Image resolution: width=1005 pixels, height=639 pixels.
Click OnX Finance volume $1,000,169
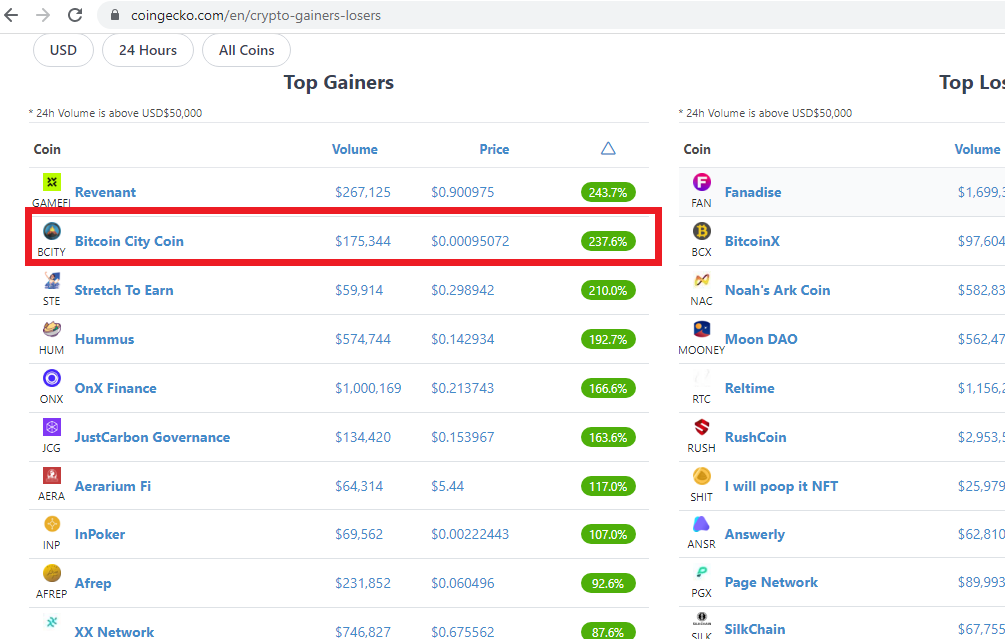click(368, 388)
